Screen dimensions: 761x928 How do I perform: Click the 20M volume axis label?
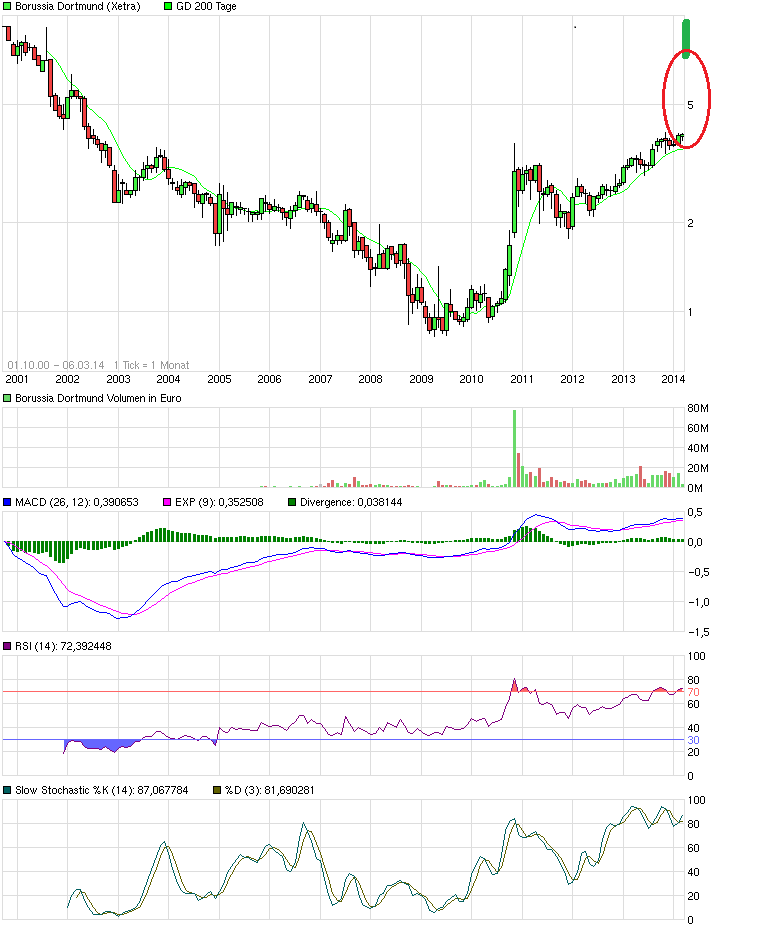coord(698,469)
